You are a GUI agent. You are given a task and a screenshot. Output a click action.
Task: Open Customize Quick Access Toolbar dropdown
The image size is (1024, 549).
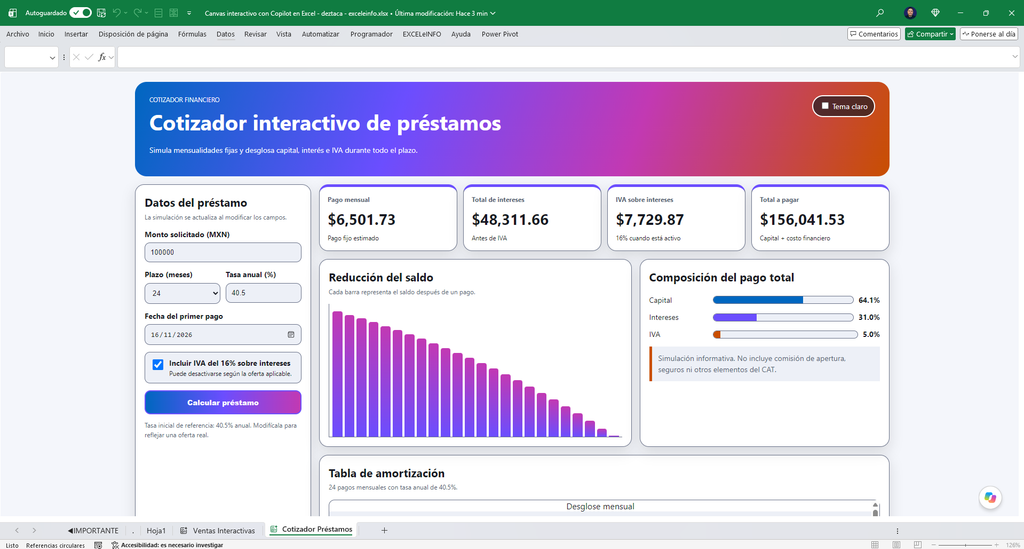189,13
